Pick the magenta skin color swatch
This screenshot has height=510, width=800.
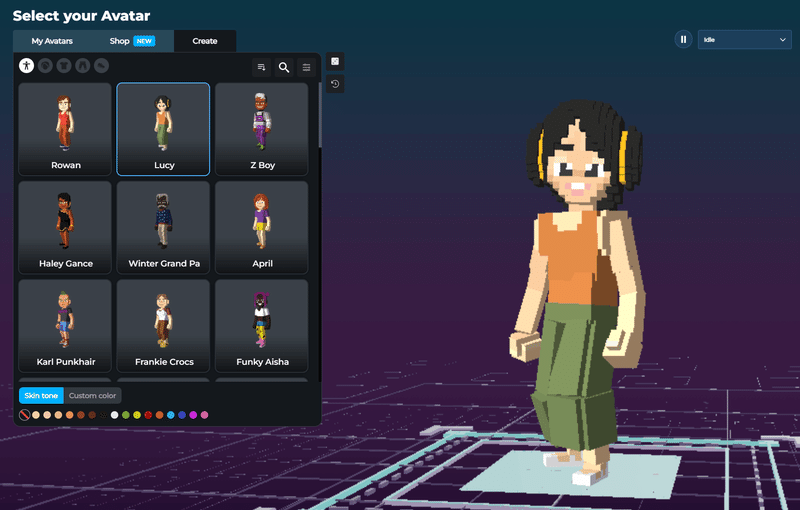[x=193, y=415]
